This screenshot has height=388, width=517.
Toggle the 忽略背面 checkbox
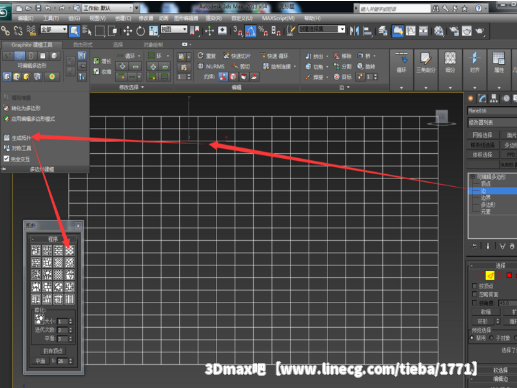475,294
